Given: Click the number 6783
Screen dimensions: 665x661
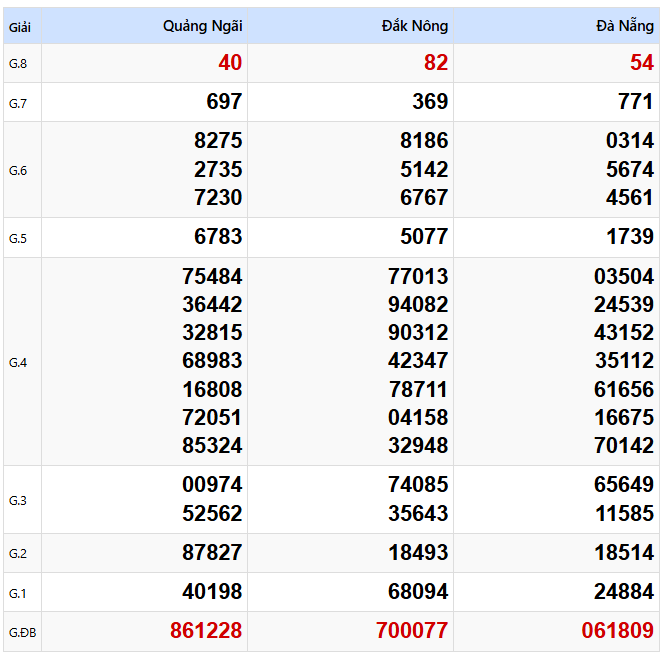Looking at the screenshot, I should [x=218, y=237].
